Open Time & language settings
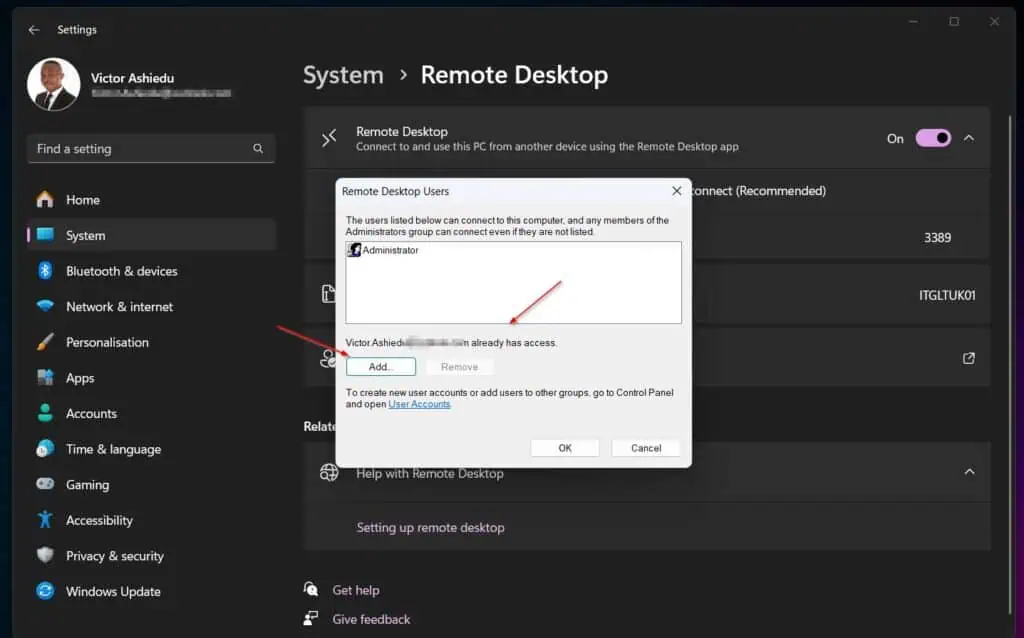 pos(151,449)
